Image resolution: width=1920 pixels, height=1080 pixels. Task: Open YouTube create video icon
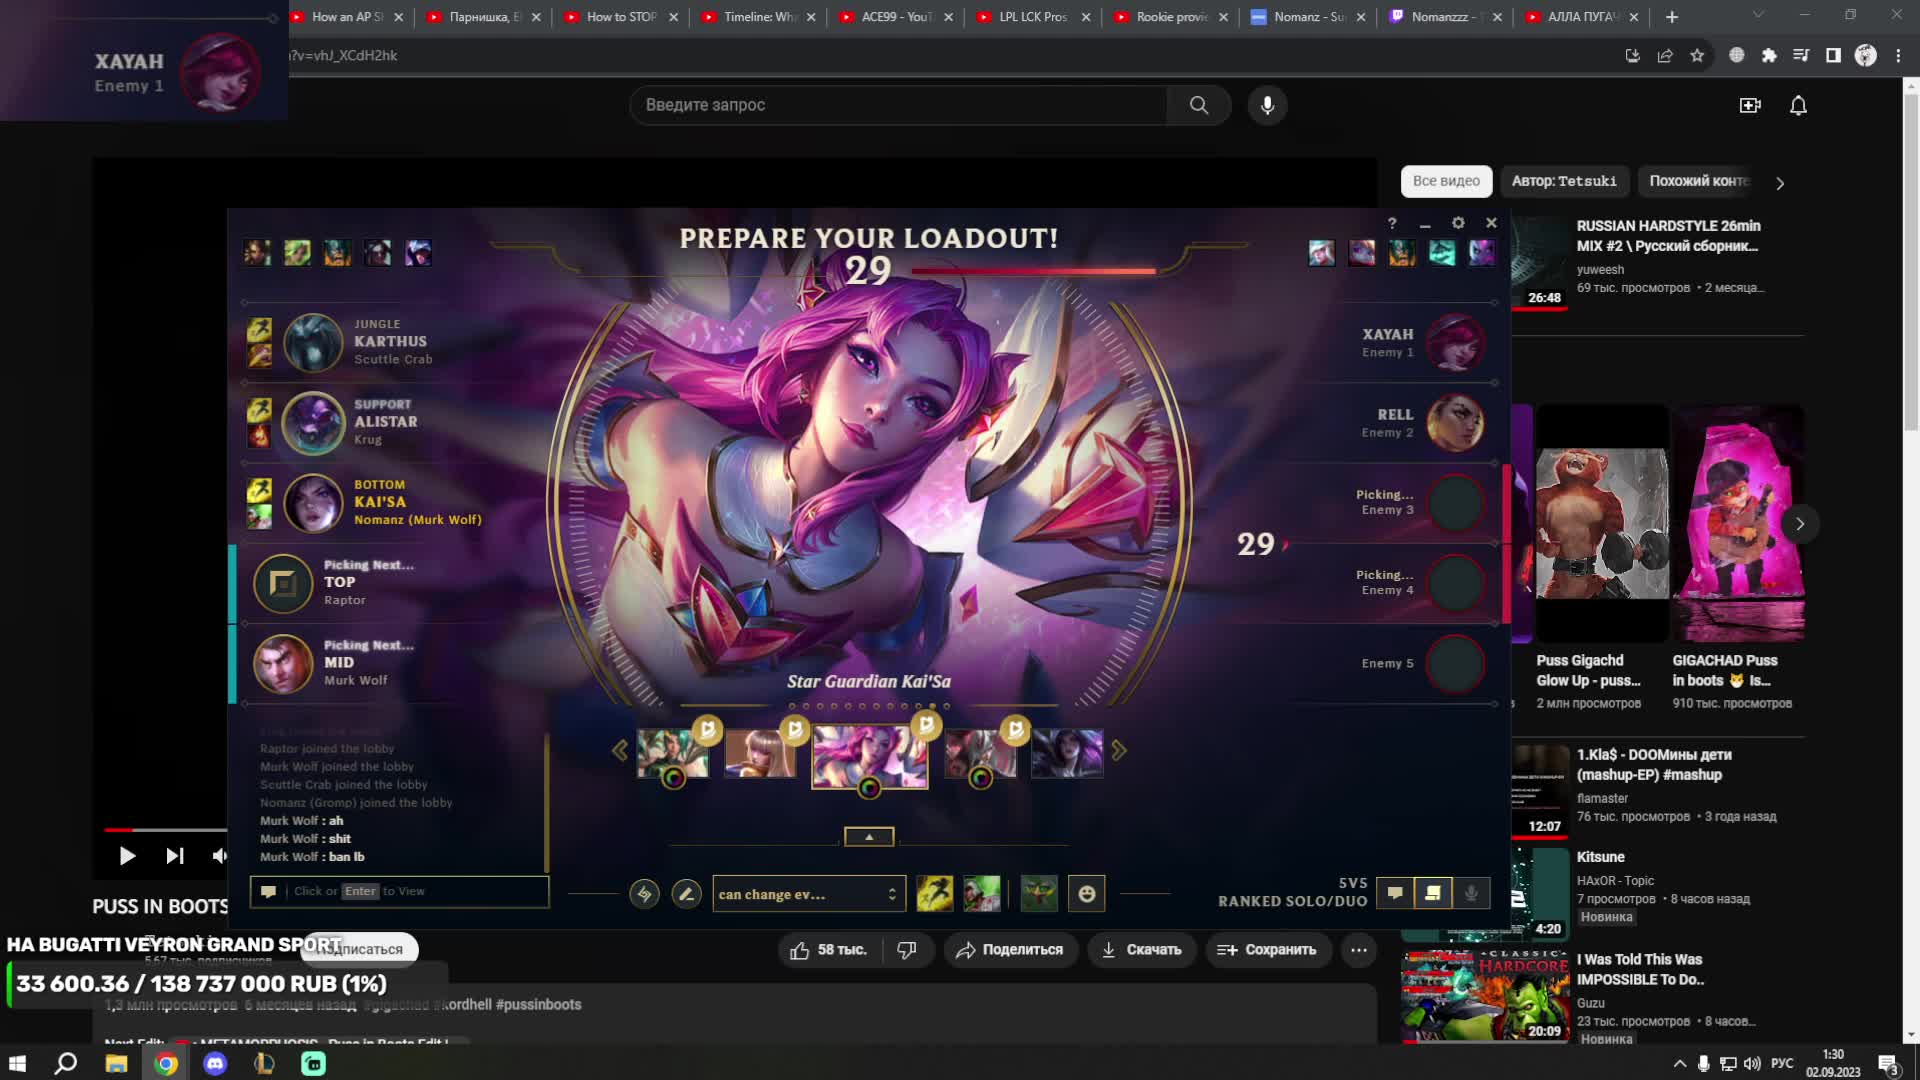point(1750,105)
